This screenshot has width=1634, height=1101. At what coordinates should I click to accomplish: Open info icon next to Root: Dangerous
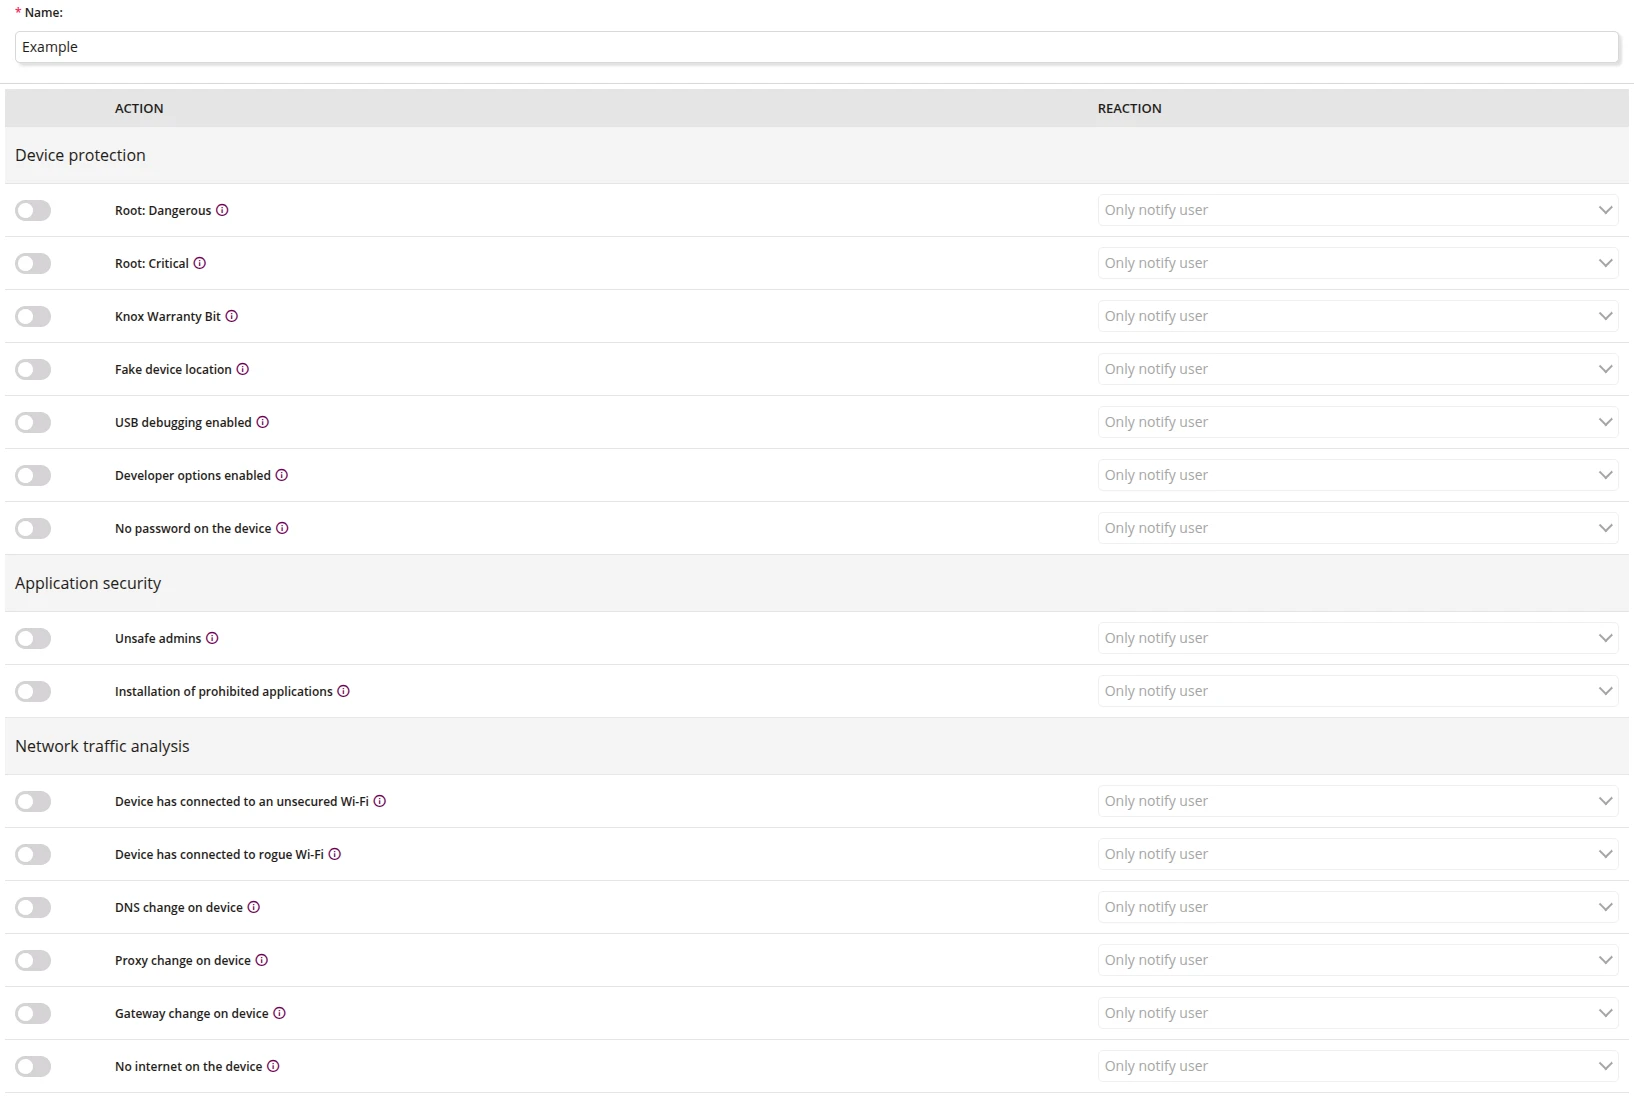(222, 210)
